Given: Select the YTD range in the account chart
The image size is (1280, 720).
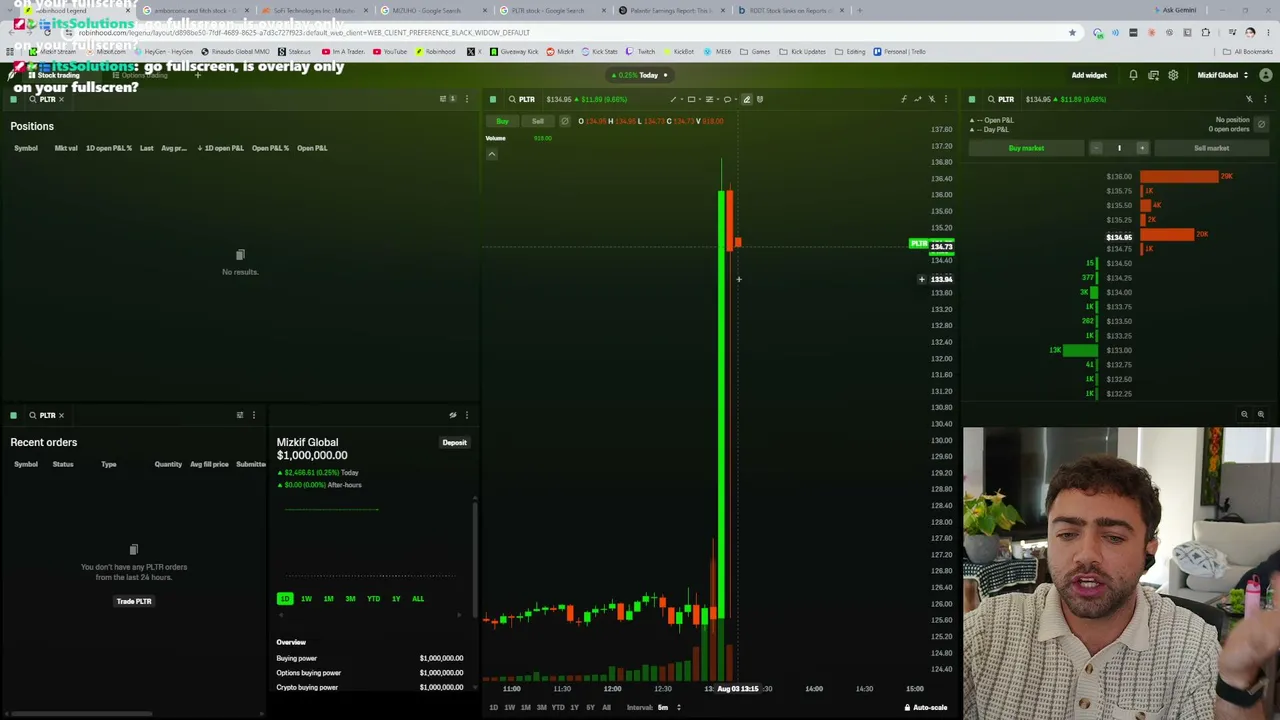Looking at the screenshot, I should point(373,599).
